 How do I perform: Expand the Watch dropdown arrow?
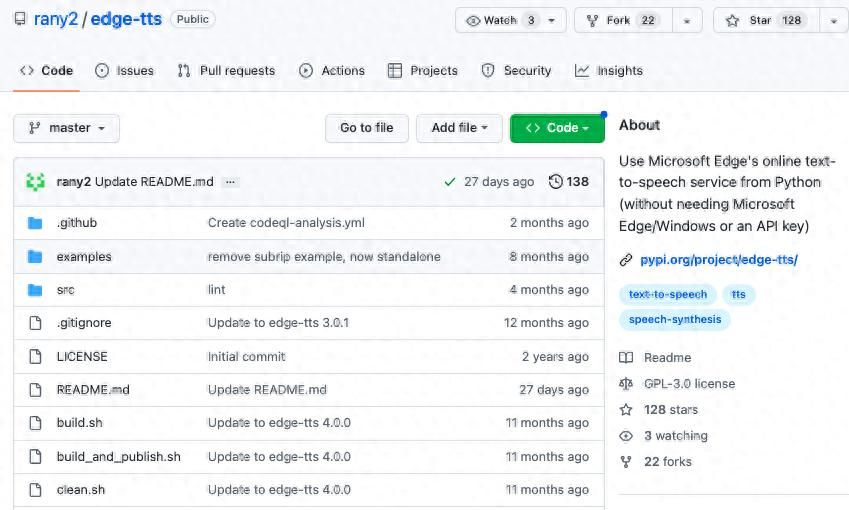tap(552, 21)
